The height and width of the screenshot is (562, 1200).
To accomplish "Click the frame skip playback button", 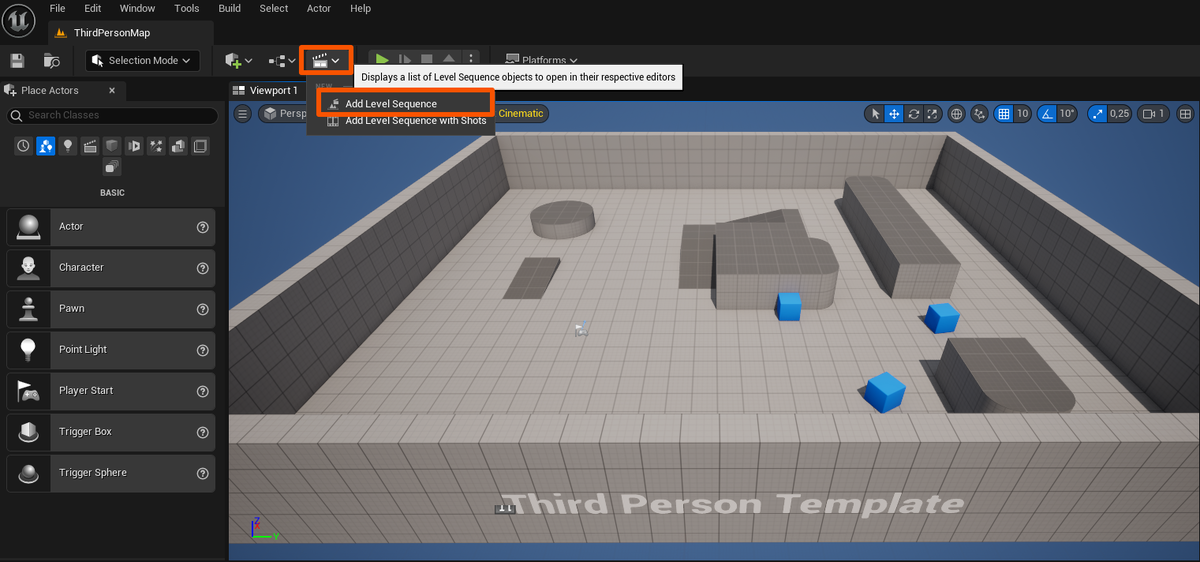I will click(405, 61).
